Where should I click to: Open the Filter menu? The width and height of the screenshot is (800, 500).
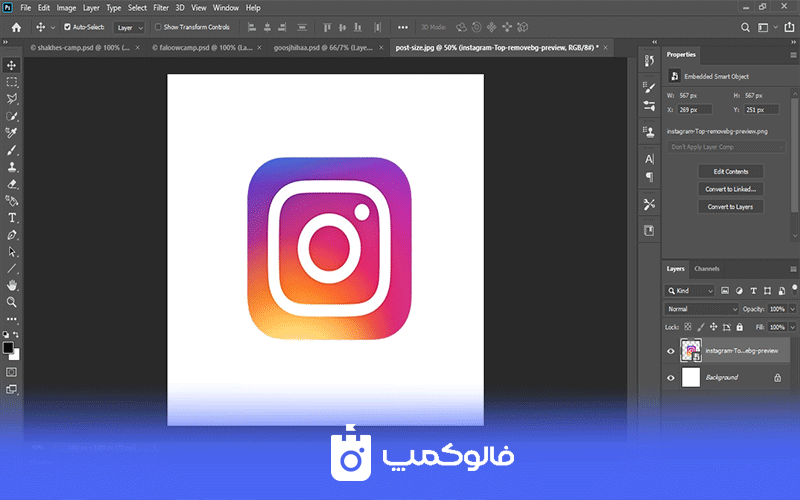161,8
